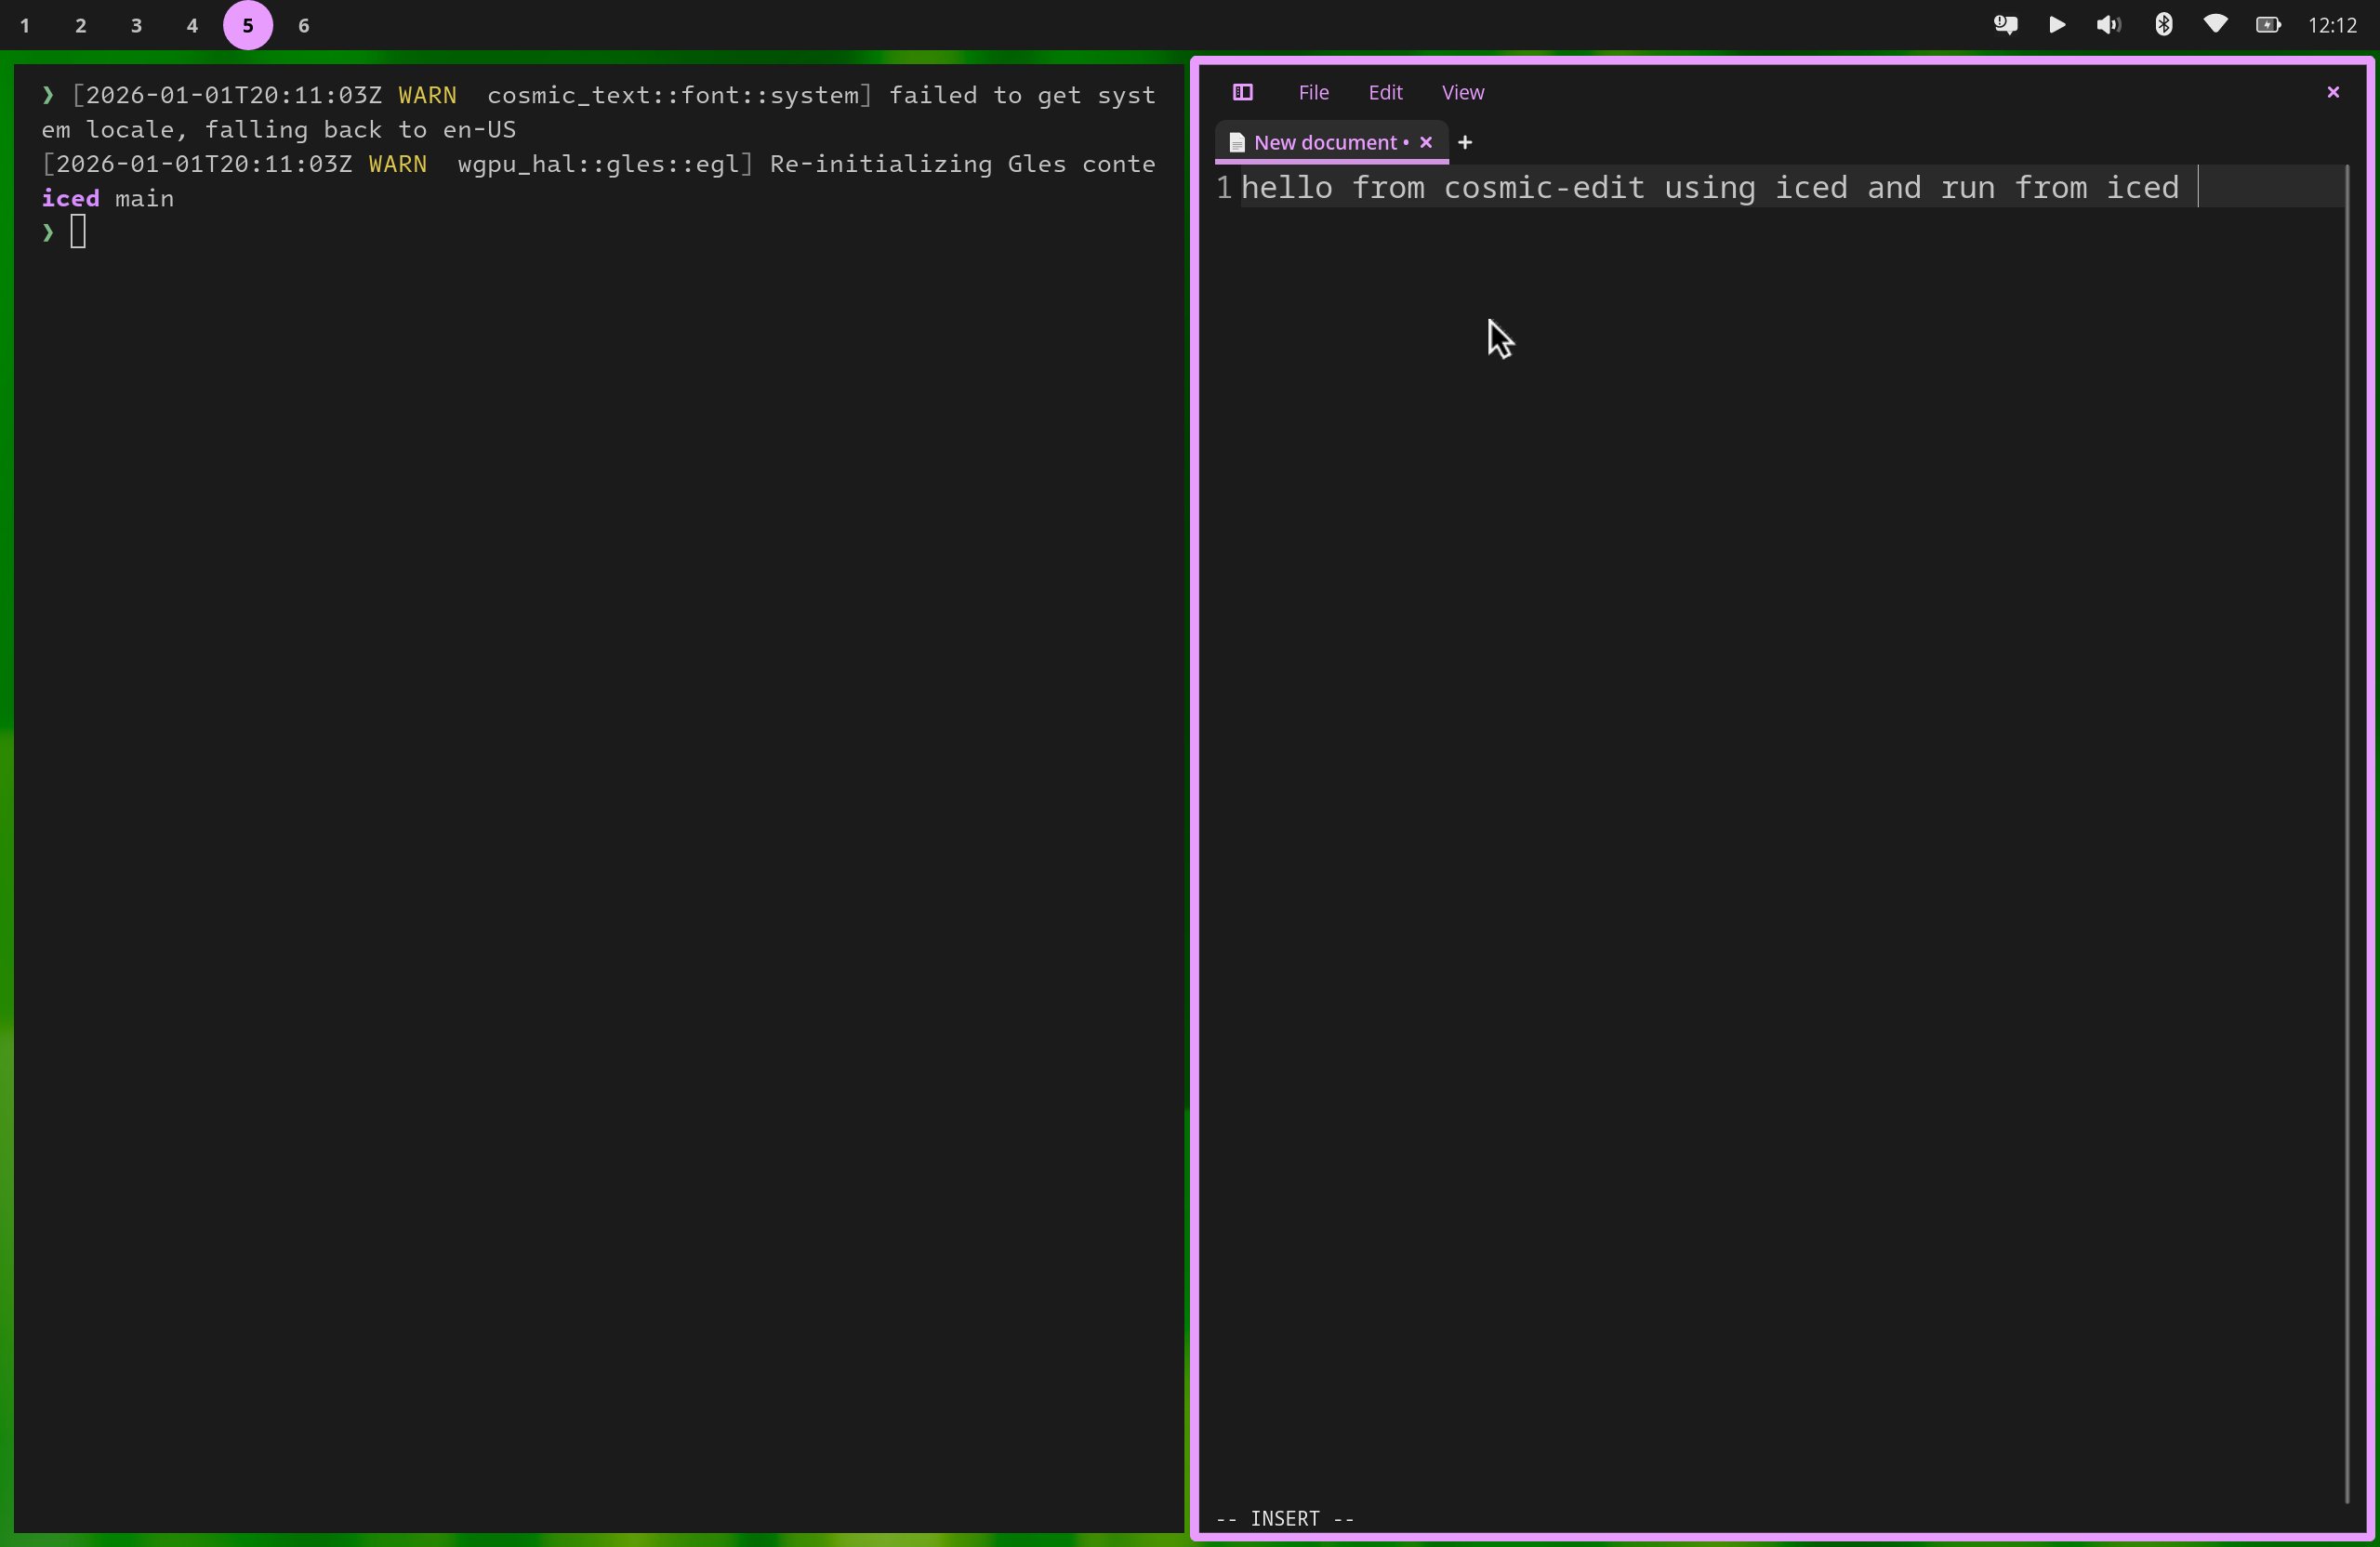Open the View menu
This screenshot has width=2380, height=1547.
(1462, 92)
